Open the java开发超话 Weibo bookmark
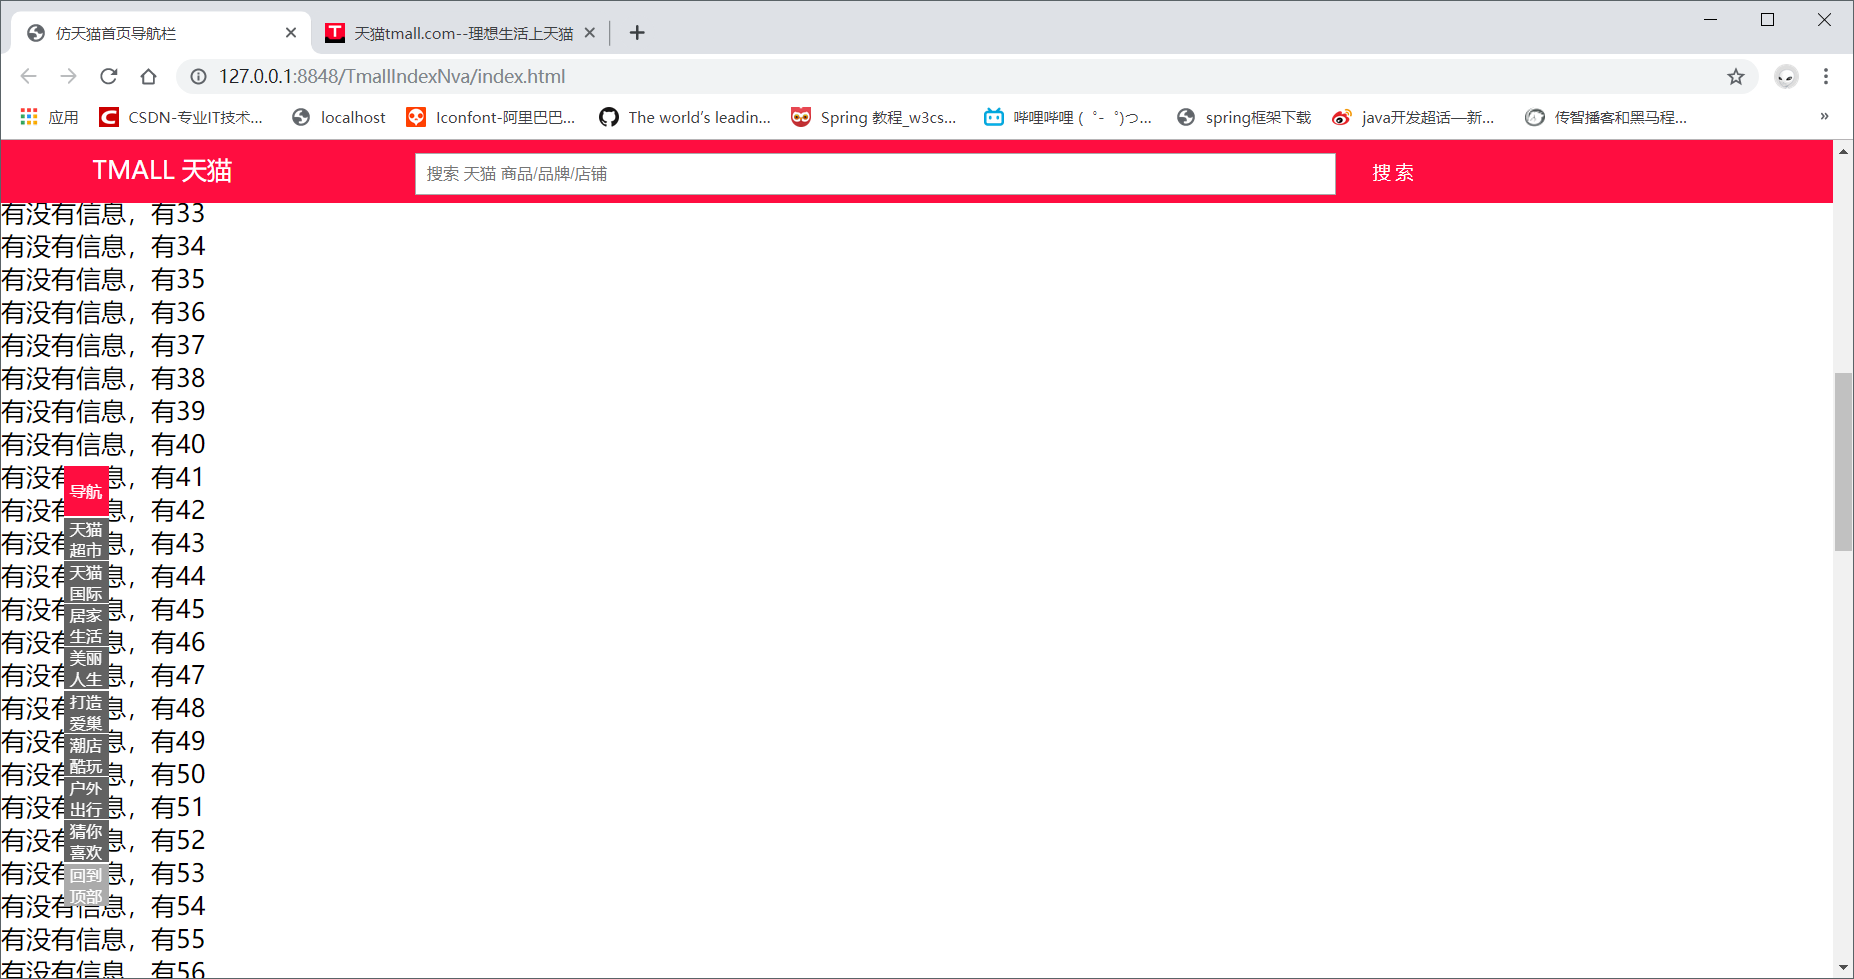1854x979 pixels. [1414, 117]
